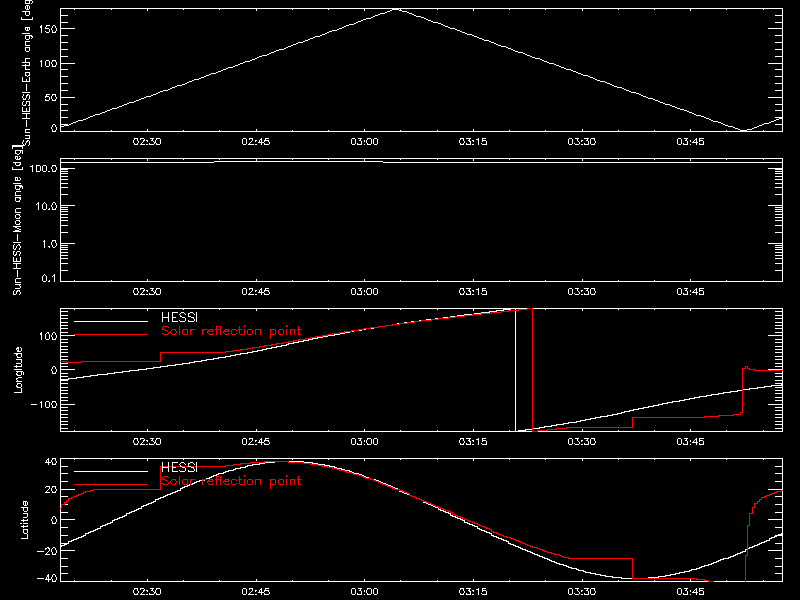Image resolution: width=800 pixels, height=600 pixels.
Task: Click the Longitude axis label
Action: tap(18, 370)
